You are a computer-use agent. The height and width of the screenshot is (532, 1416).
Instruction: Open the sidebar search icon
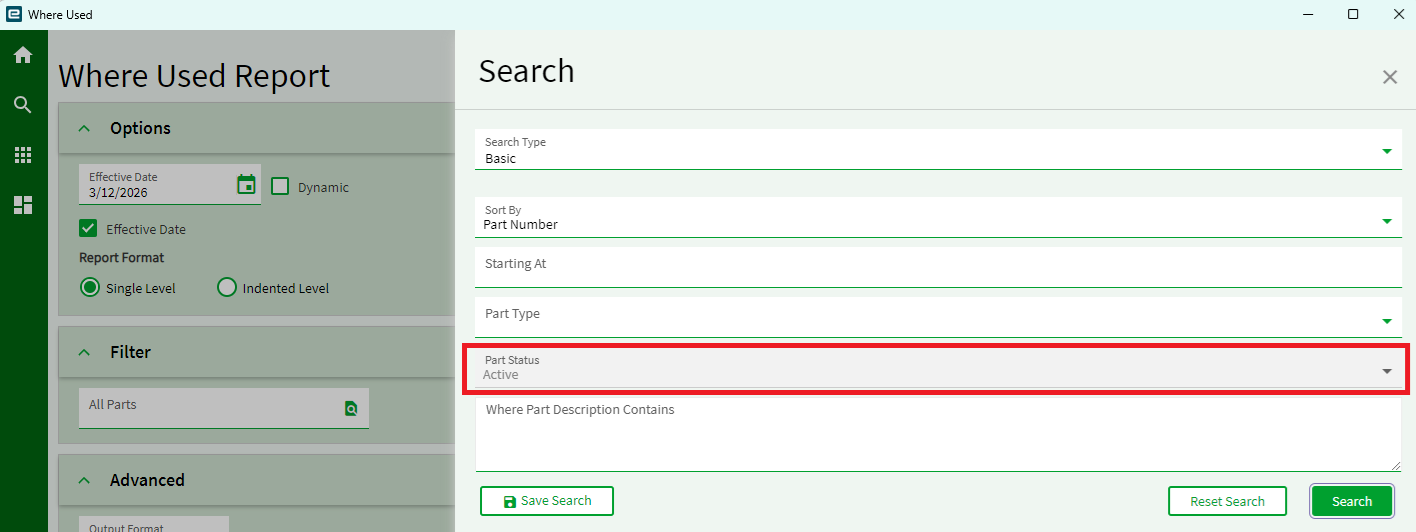click(22, 105)
